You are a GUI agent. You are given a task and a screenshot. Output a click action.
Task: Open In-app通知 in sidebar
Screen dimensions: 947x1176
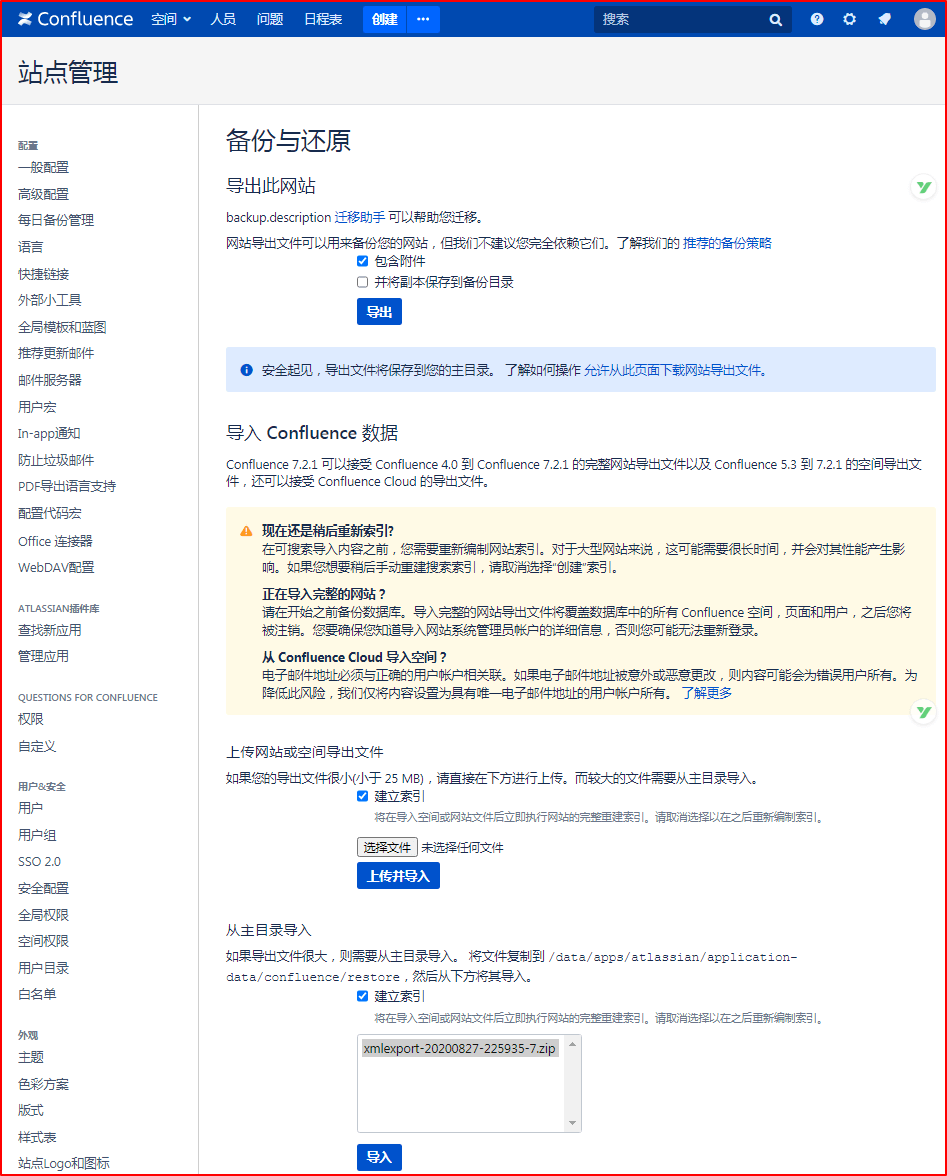click(49, 434)
